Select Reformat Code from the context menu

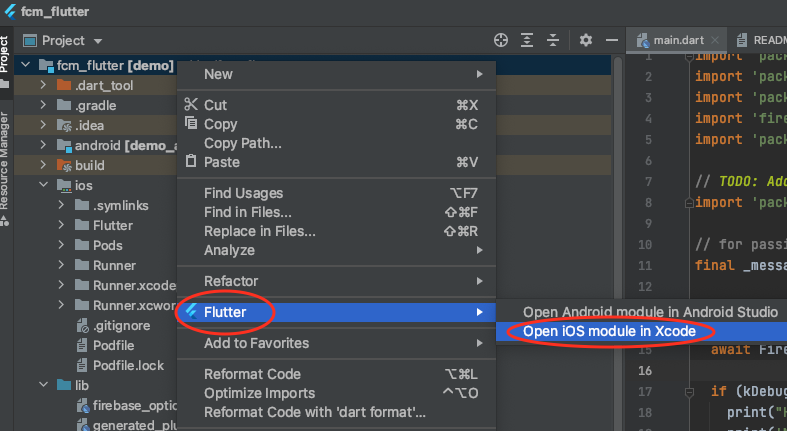[252, 374]
